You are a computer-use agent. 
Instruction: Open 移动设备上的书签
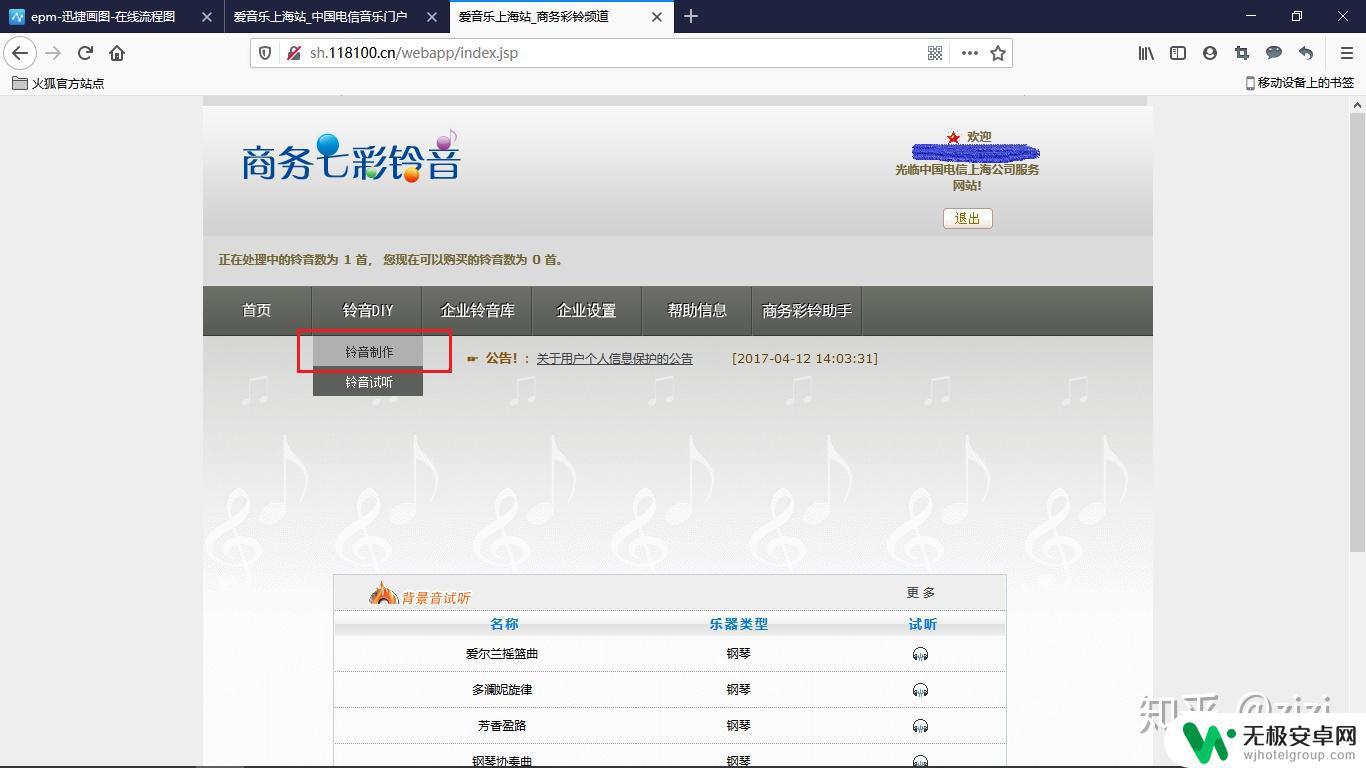click(x=1299, y=83)
